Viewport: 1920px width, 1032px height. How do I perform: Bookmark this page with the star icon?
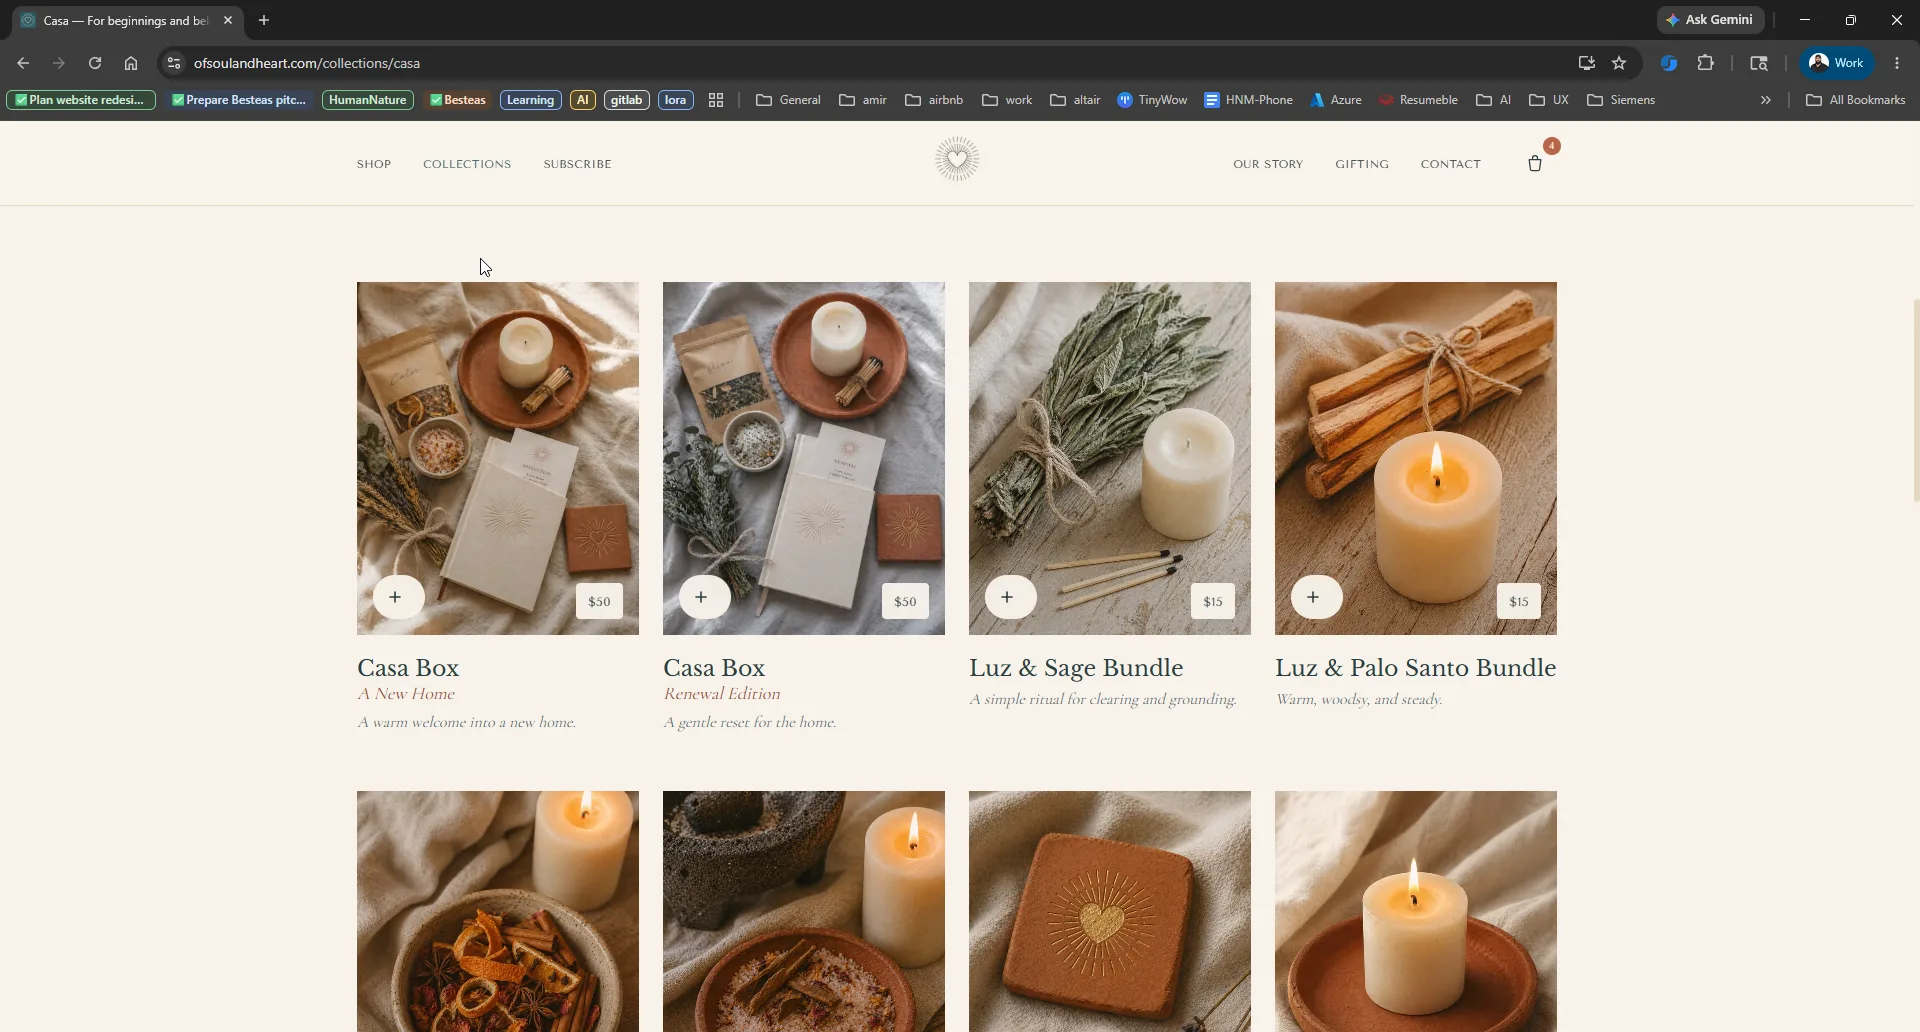[x=1619, y=63]
